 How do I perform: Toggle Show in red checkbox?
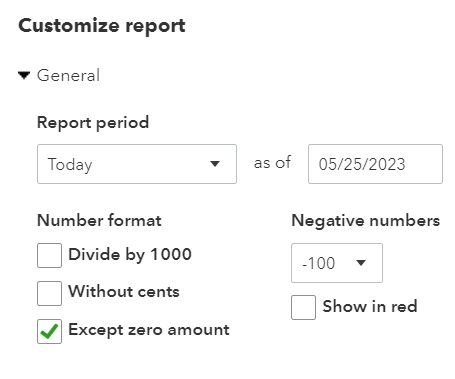click(303, 307)
